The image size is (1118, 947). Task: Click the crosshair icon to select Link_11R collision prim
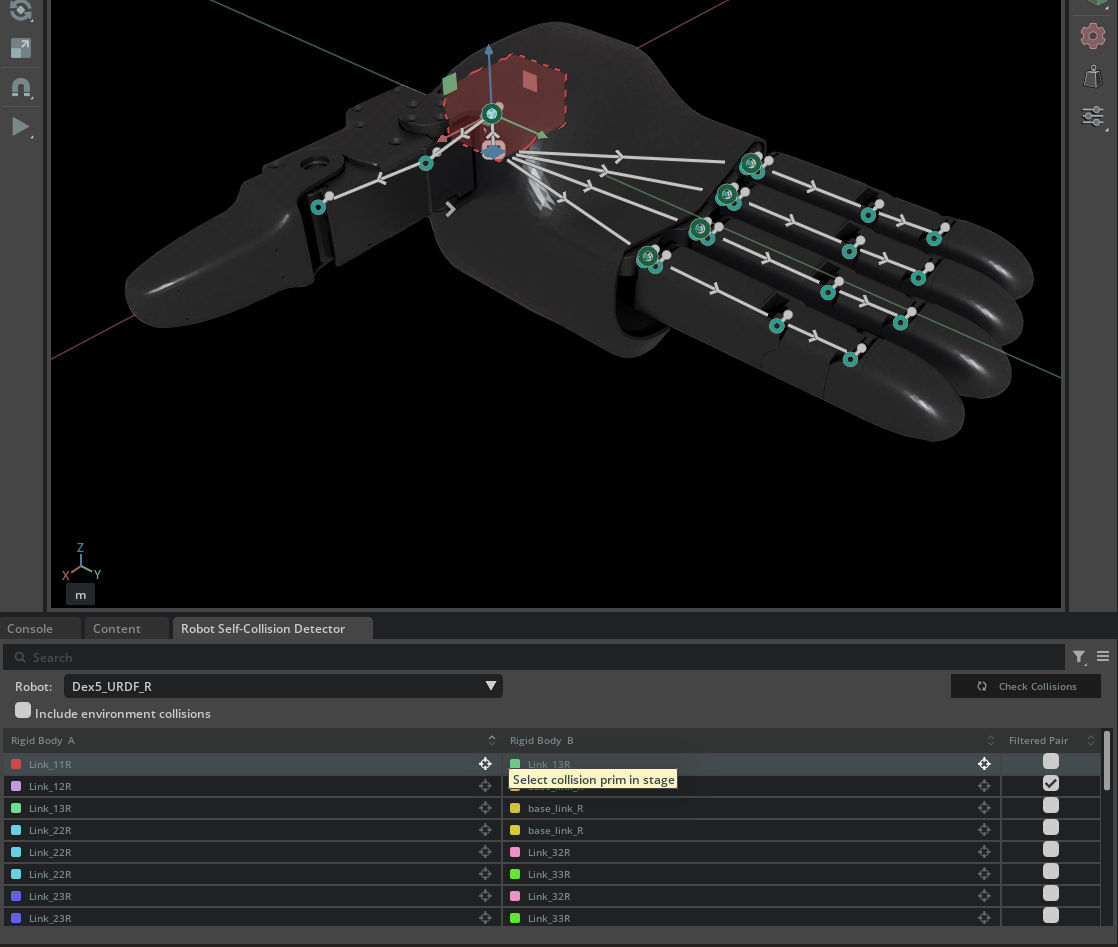(485, 762)
